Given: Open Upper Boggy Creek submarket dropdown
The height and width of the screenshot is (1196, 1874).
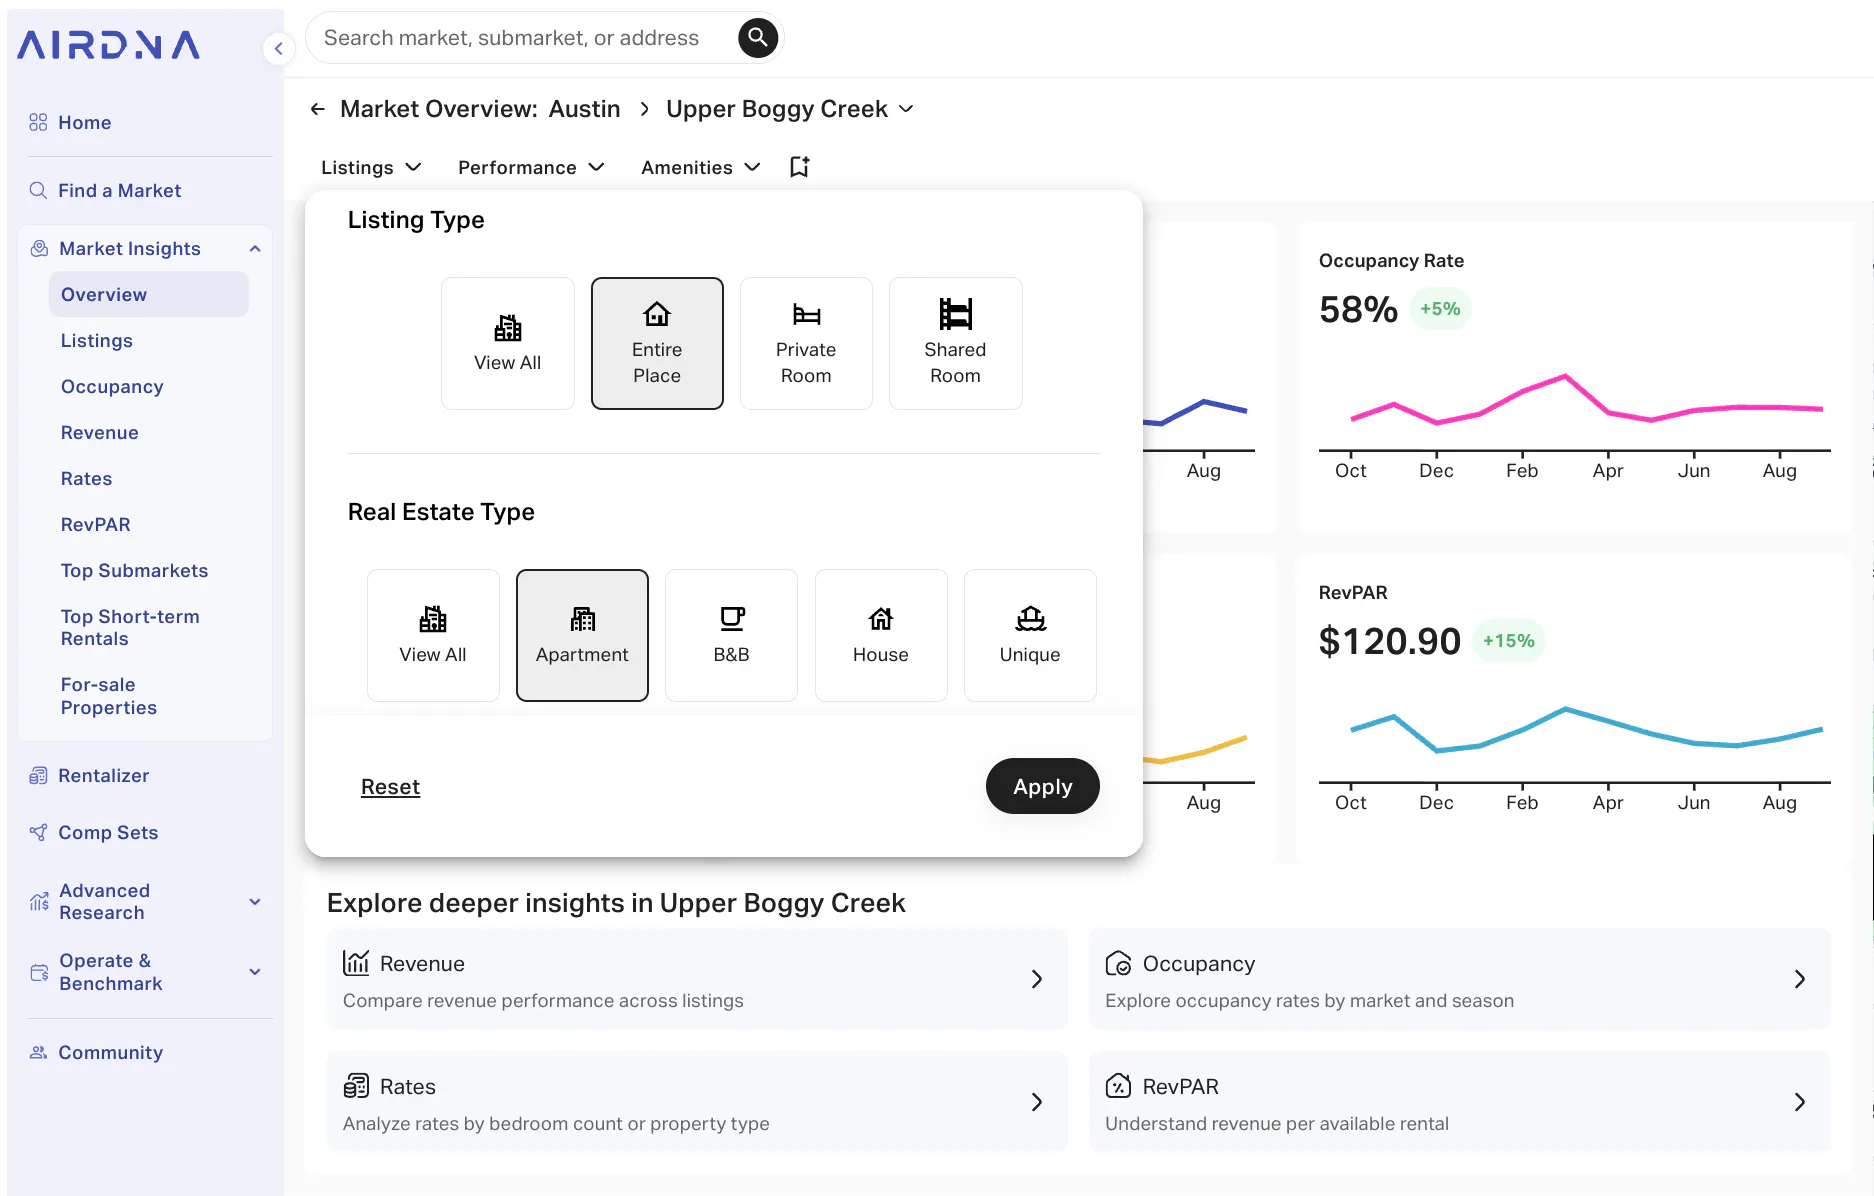Looking at the screenshot, I should 790,109.
